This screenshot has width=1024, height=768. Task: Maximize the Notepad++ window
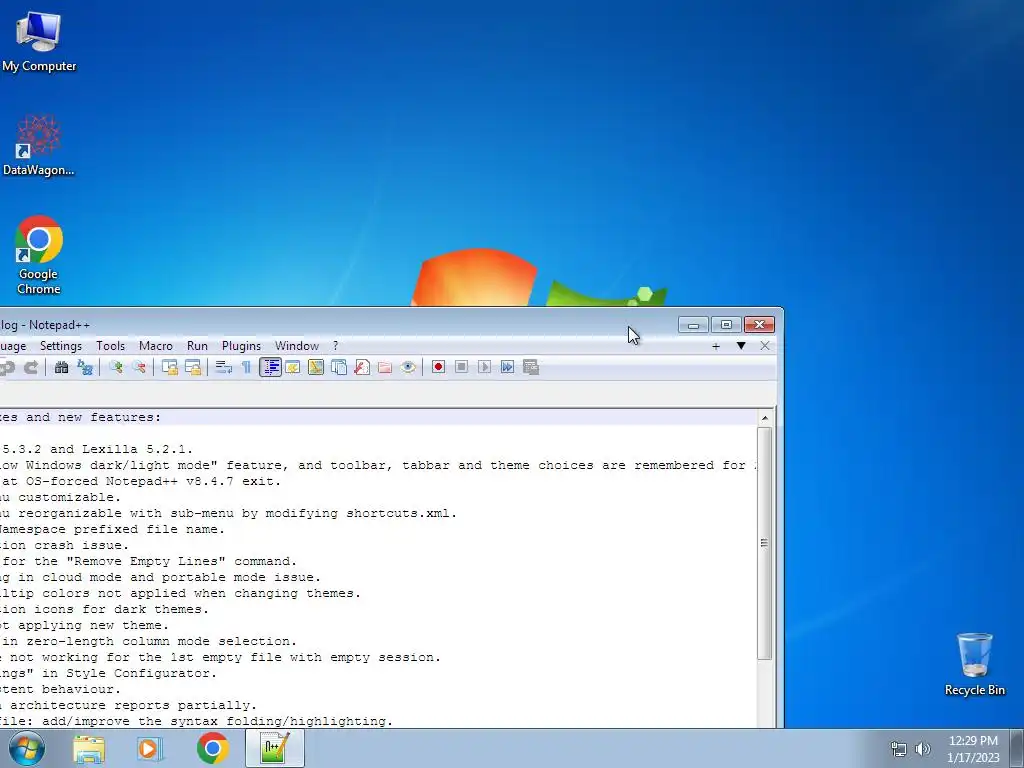[x=726, y=325]
